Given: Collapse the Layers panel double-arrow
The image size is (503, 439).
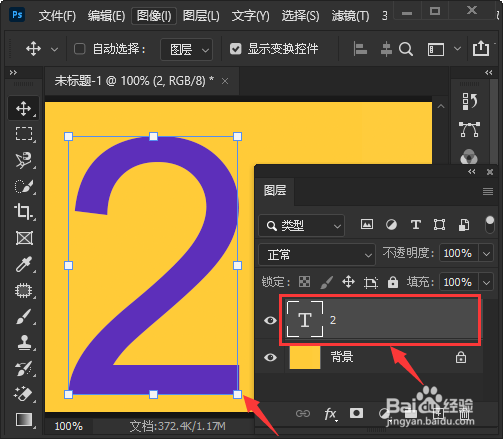Looking at the screenshot, I should [472, 172].
